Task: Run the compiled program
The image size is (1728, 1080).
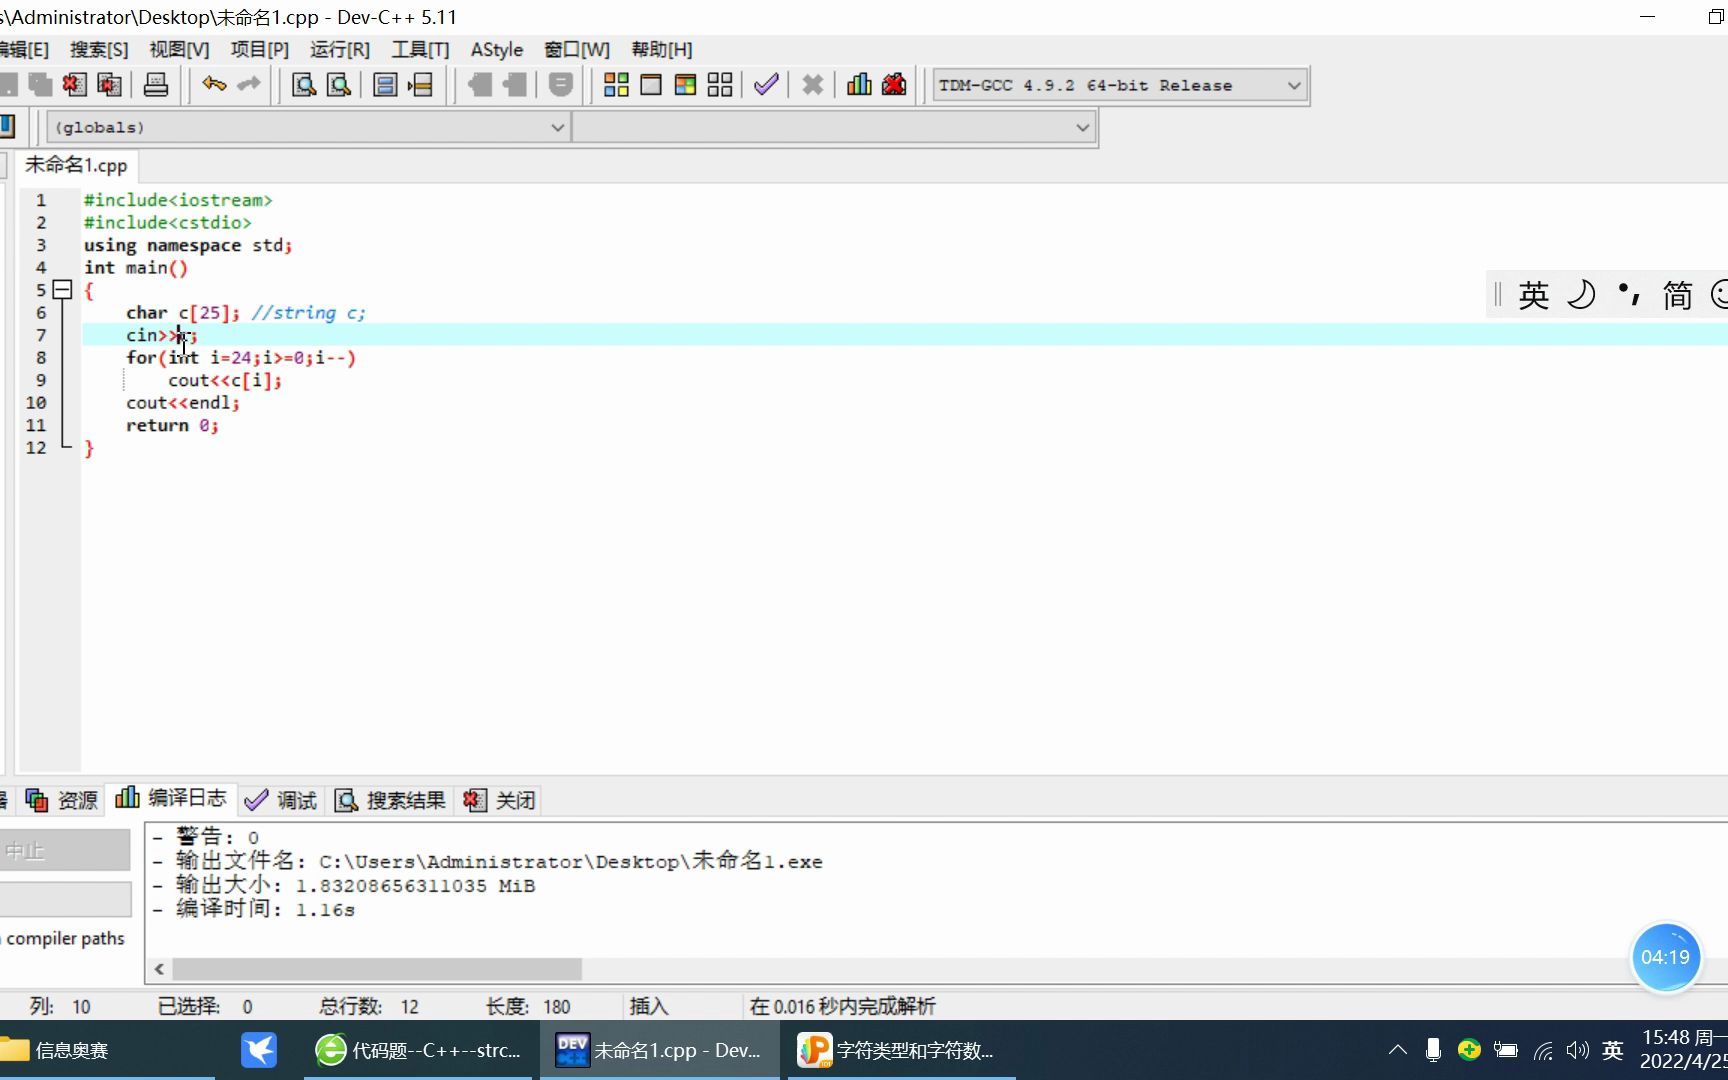Action: (x=650, y=85)
